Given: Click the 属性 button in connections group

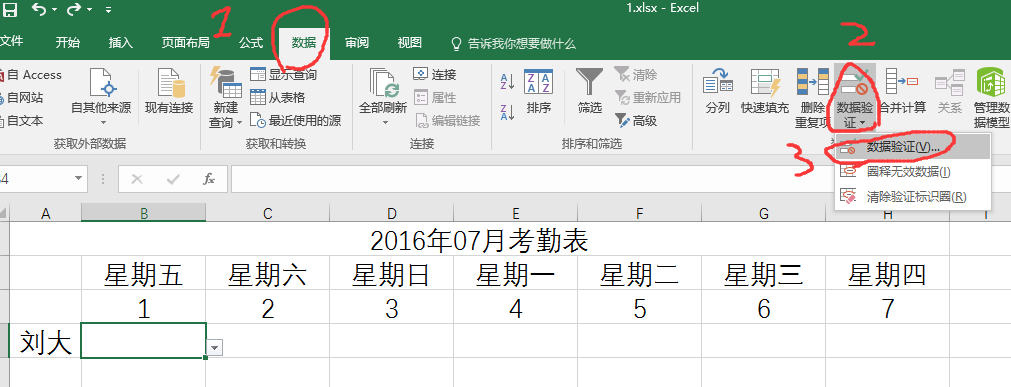Looking at the screenshot, I should [435, 98].
